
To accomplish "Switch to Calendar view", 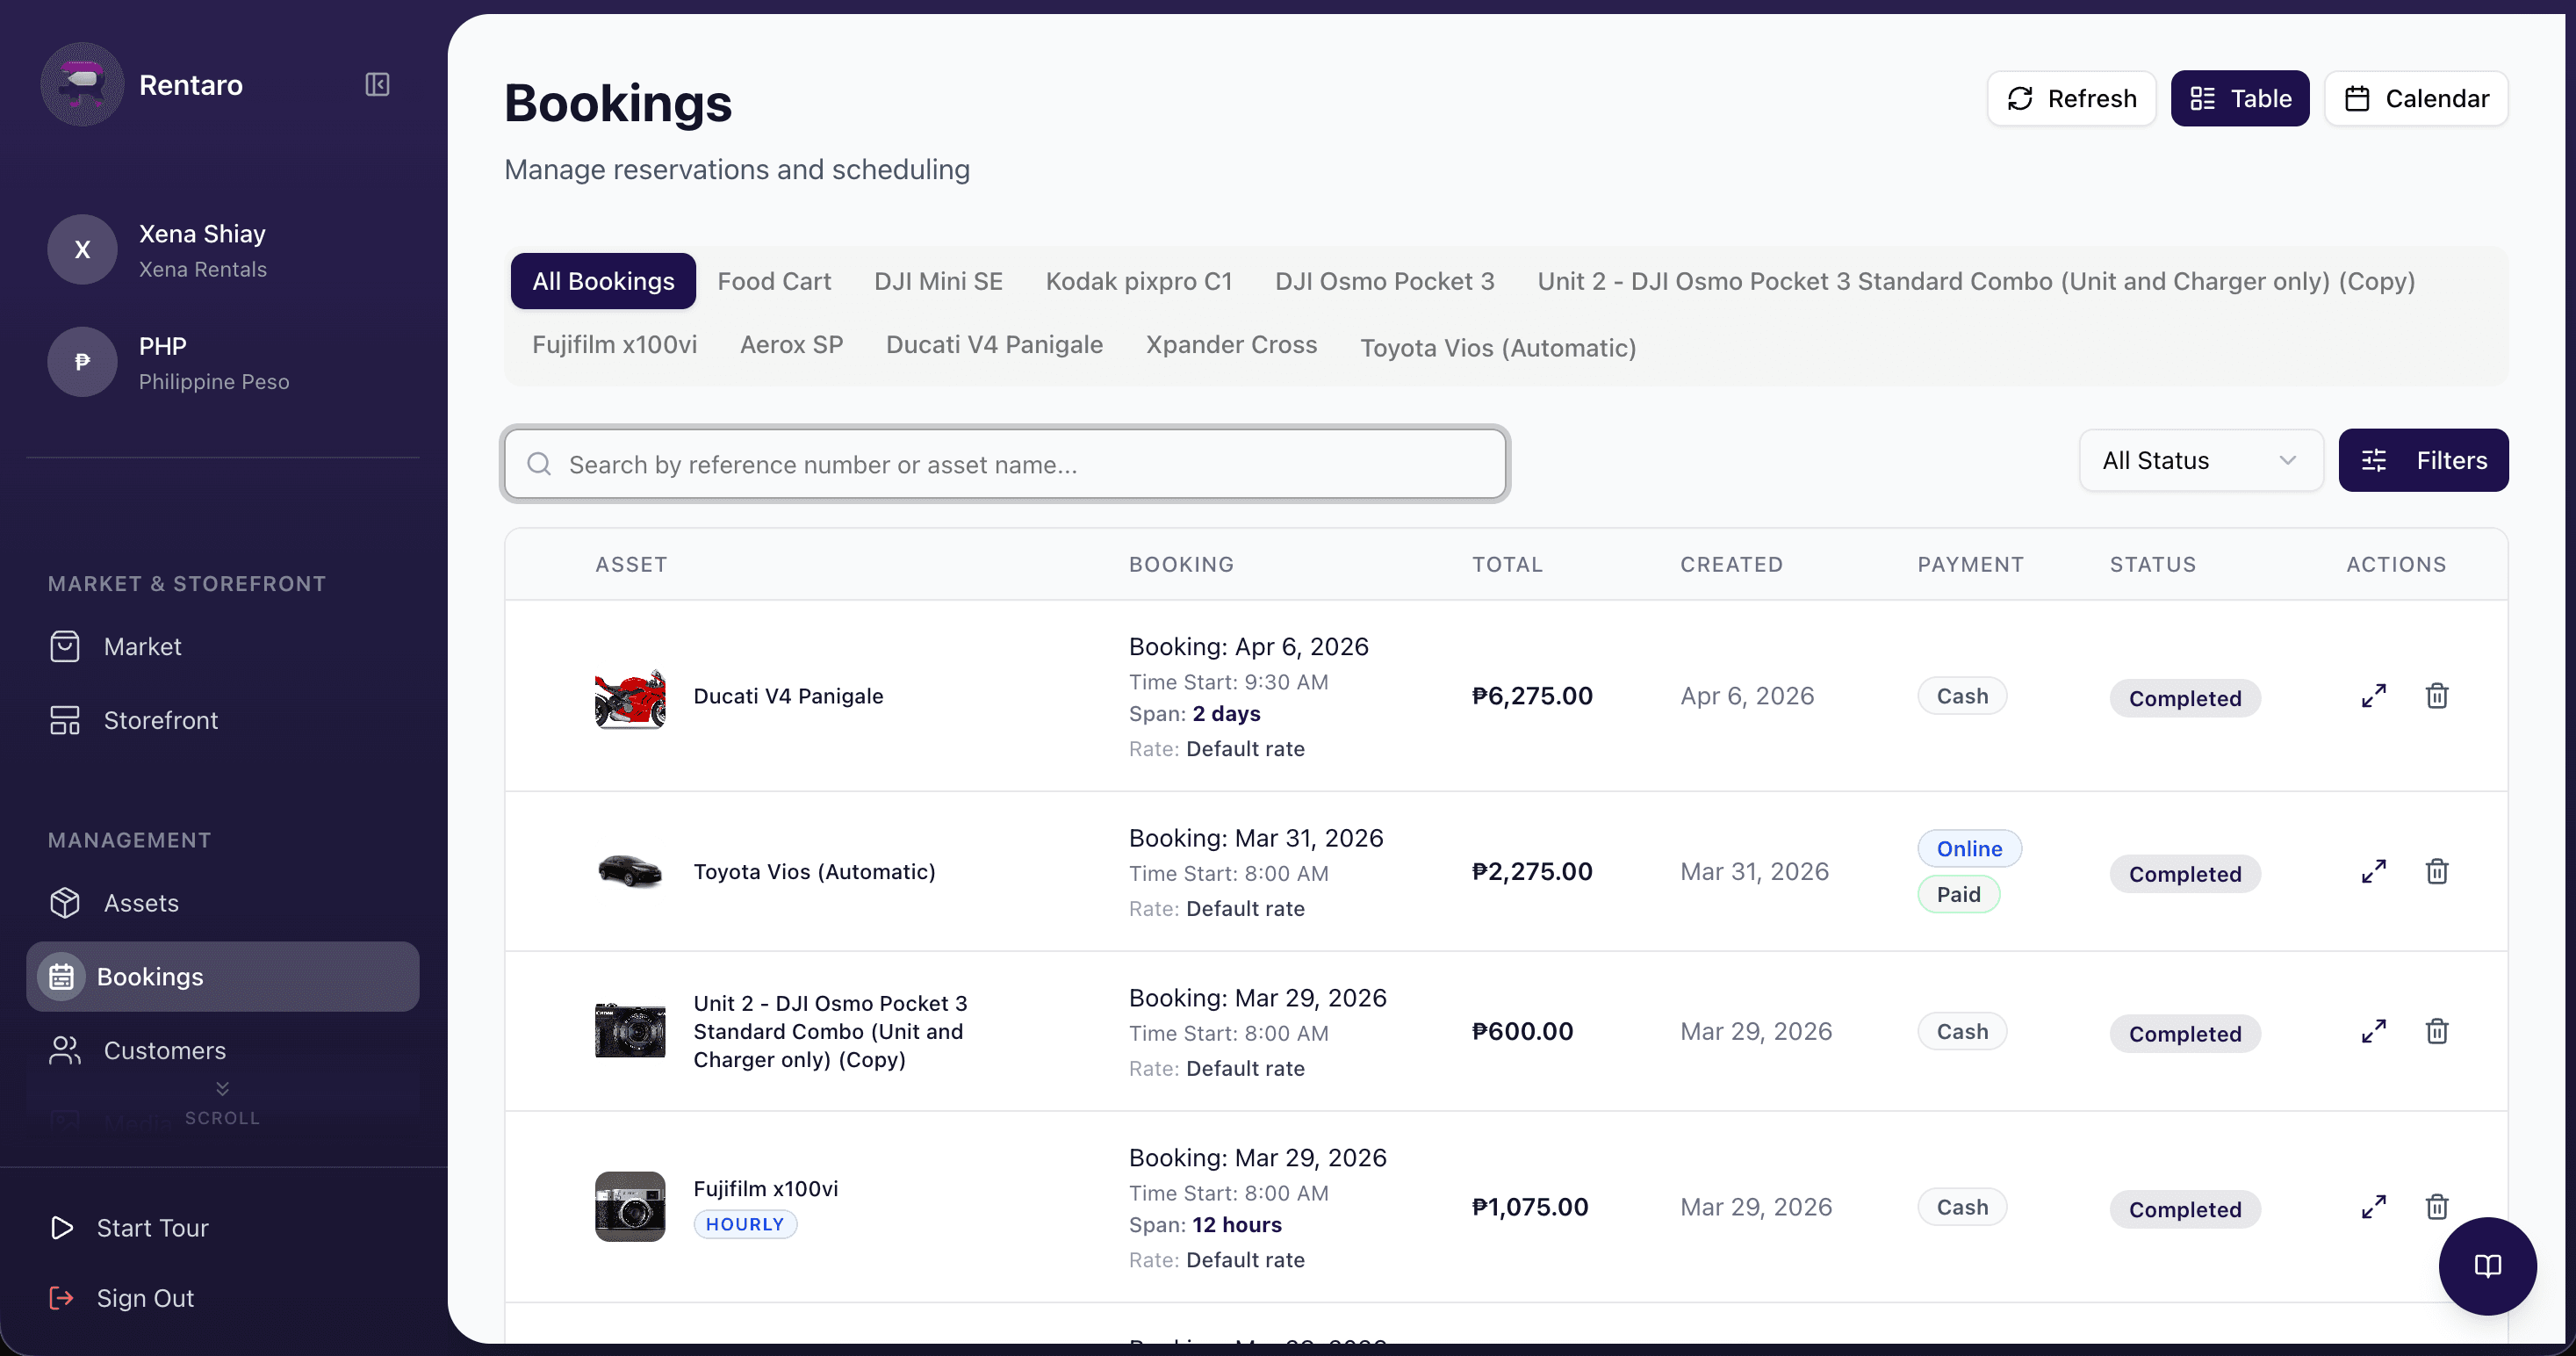I will pos(2416,98).
